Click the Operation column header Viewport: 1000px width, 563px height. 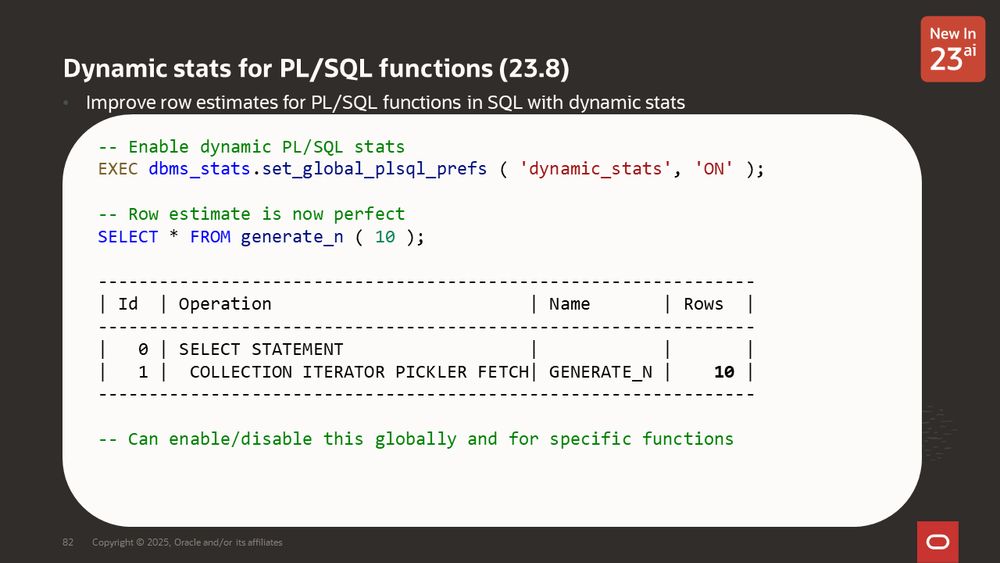tap(225, 304)
